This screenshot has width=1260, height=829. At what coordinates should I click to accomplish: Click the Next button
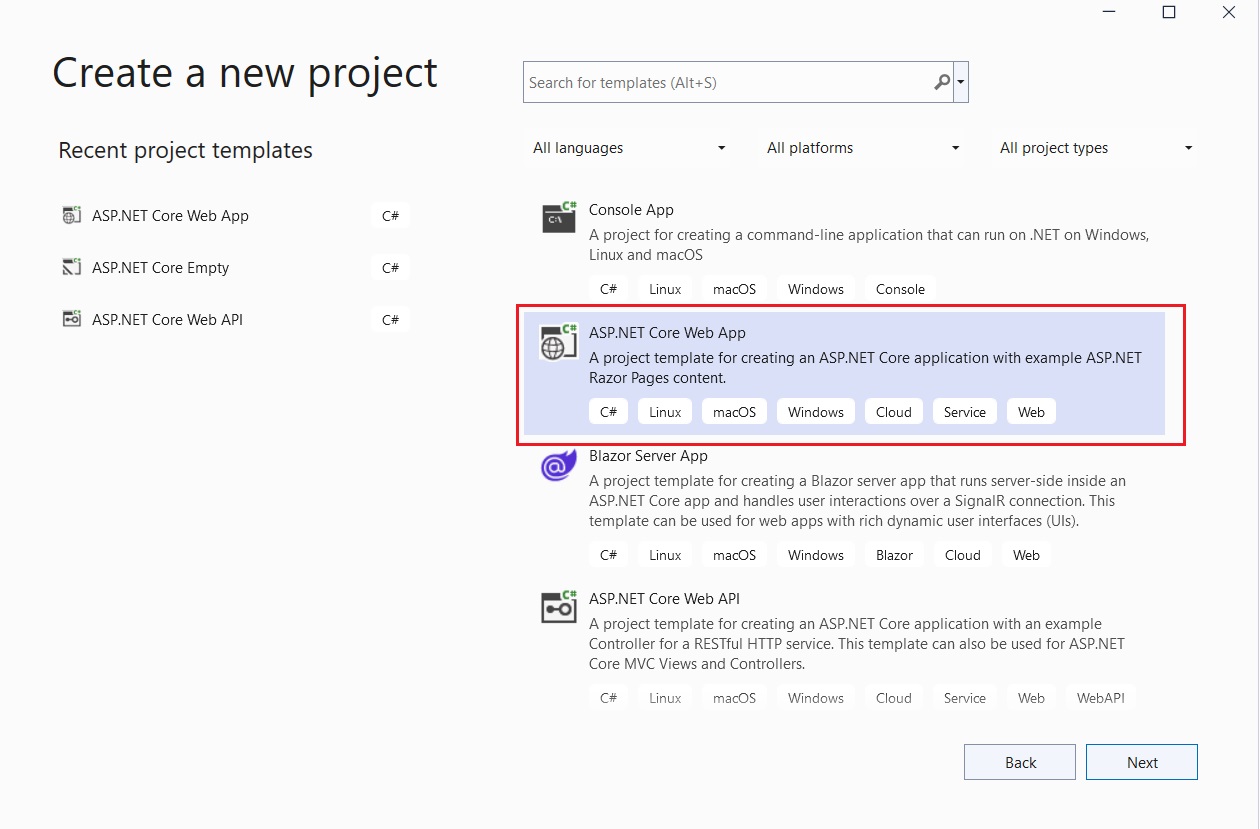click(1142, 762)
